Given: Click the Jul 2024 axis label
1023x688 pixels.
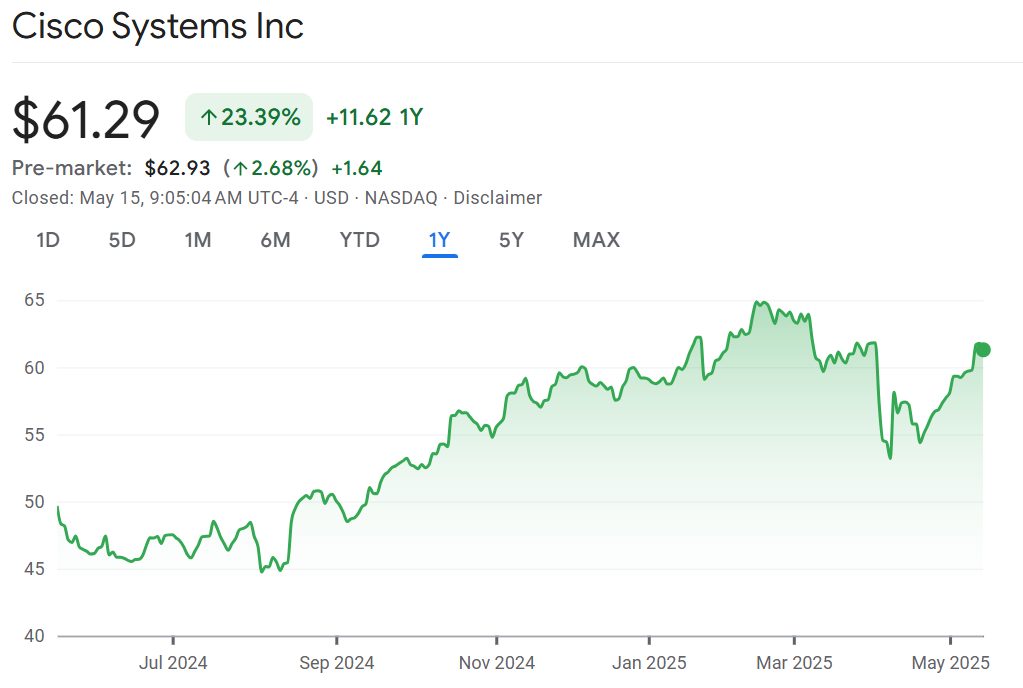Looking at the screenshot, I should coord(173,662).
